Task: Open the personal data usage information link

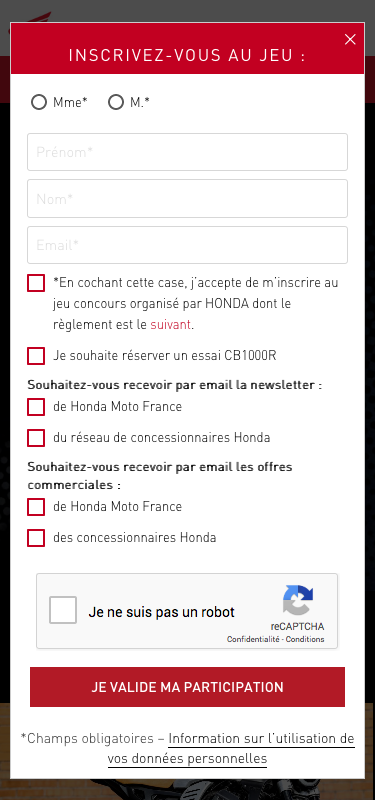Action: [x=231, y=748]
